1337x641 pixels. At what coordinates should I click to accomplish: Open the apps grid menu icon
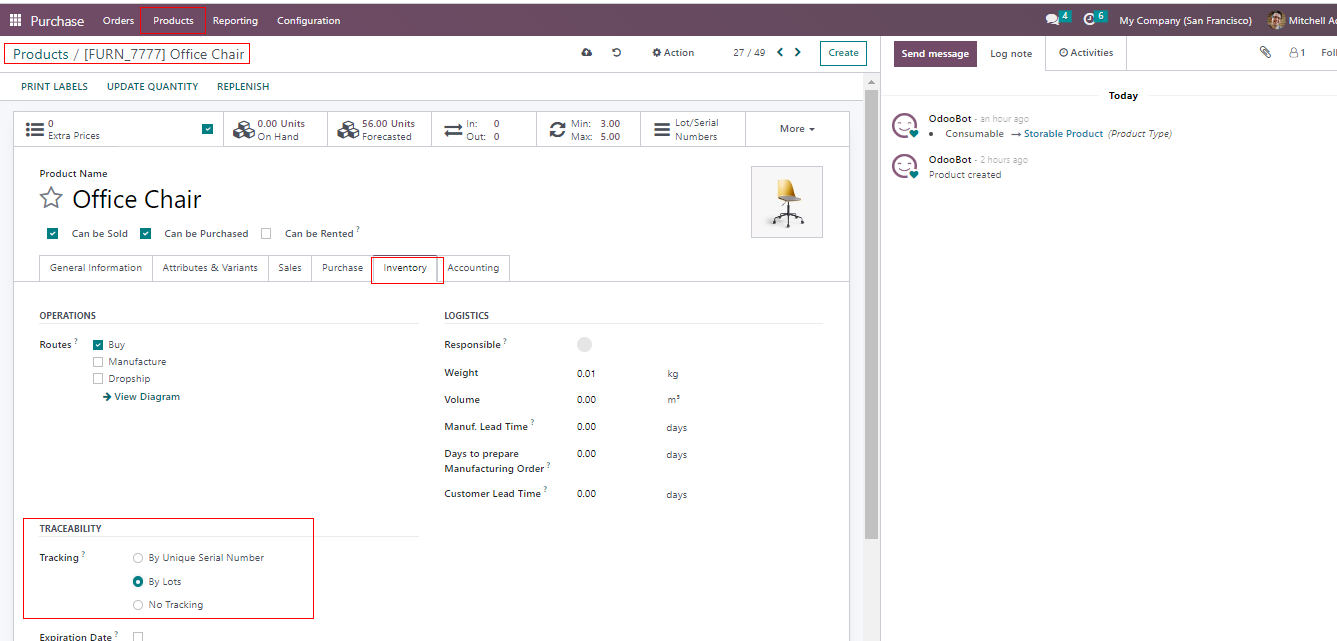[x=15, y=20]
